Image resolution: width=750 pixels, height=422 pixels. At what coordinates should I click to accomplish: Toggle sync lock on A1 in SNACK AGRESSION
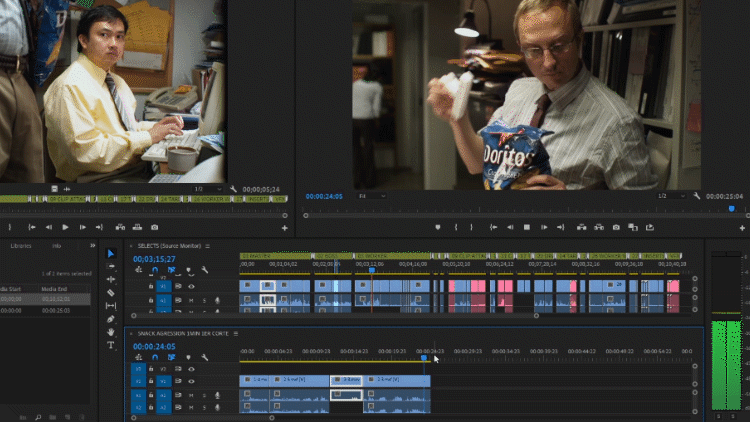pyautogui.click(x=178, y=395)
